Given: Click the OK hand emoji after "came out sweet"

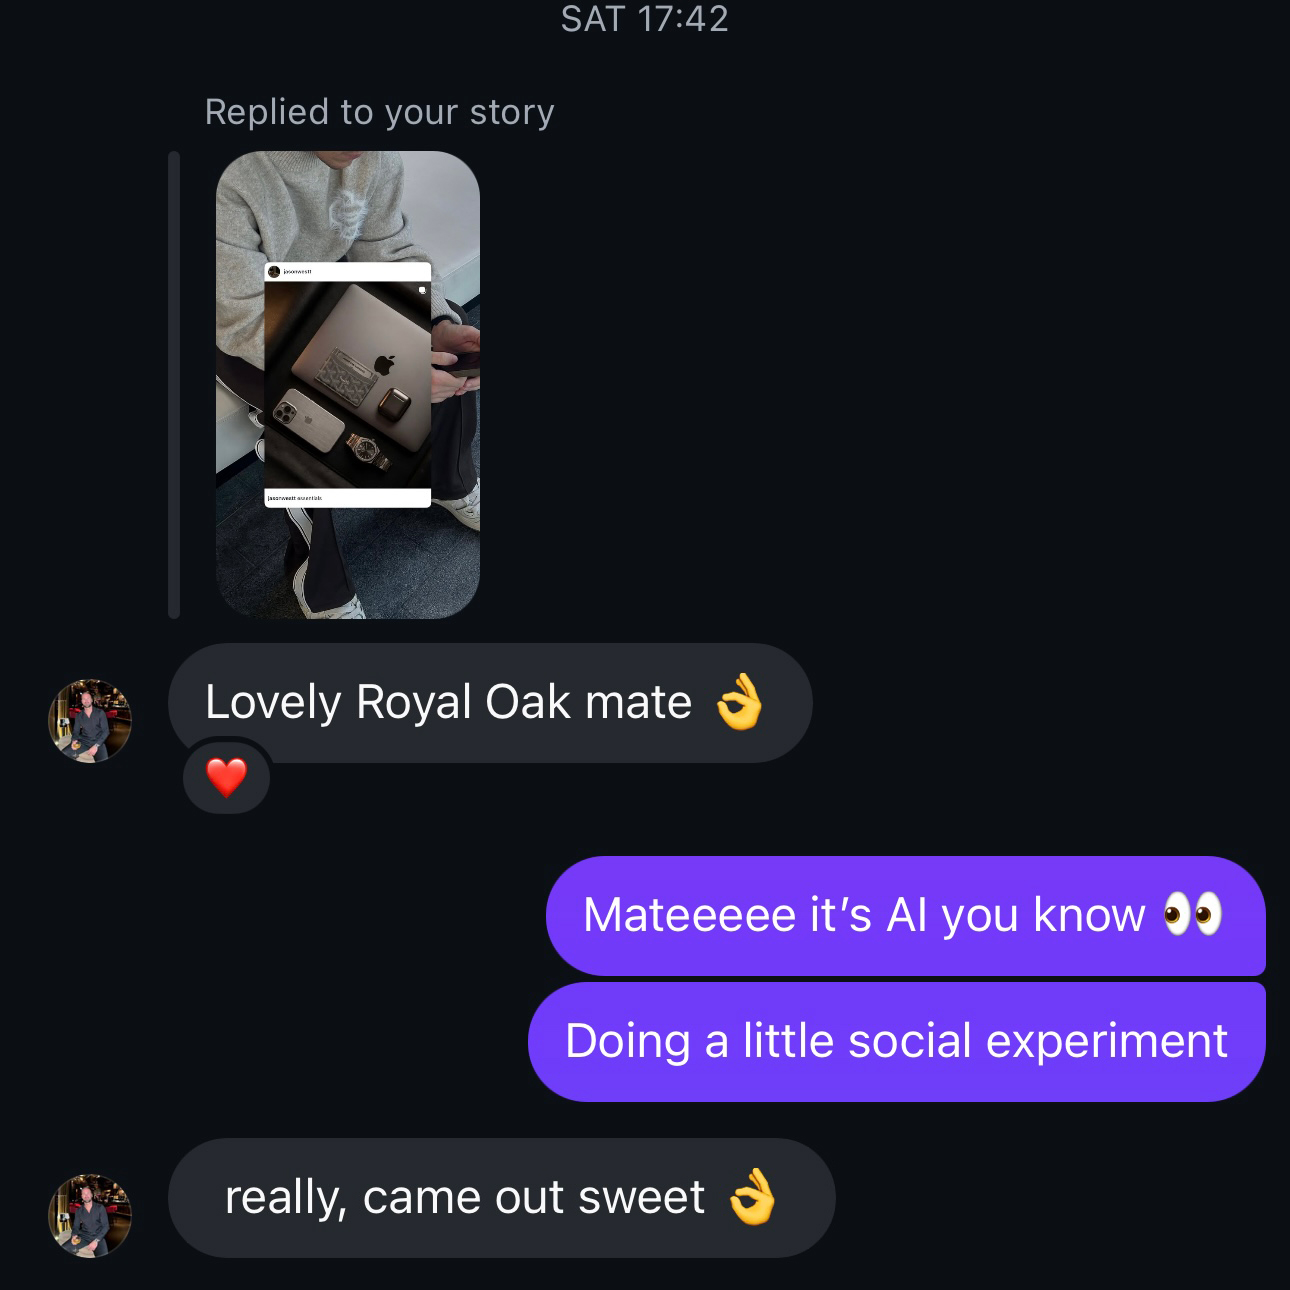Looking at the screenshot, I should point(752,1197).
